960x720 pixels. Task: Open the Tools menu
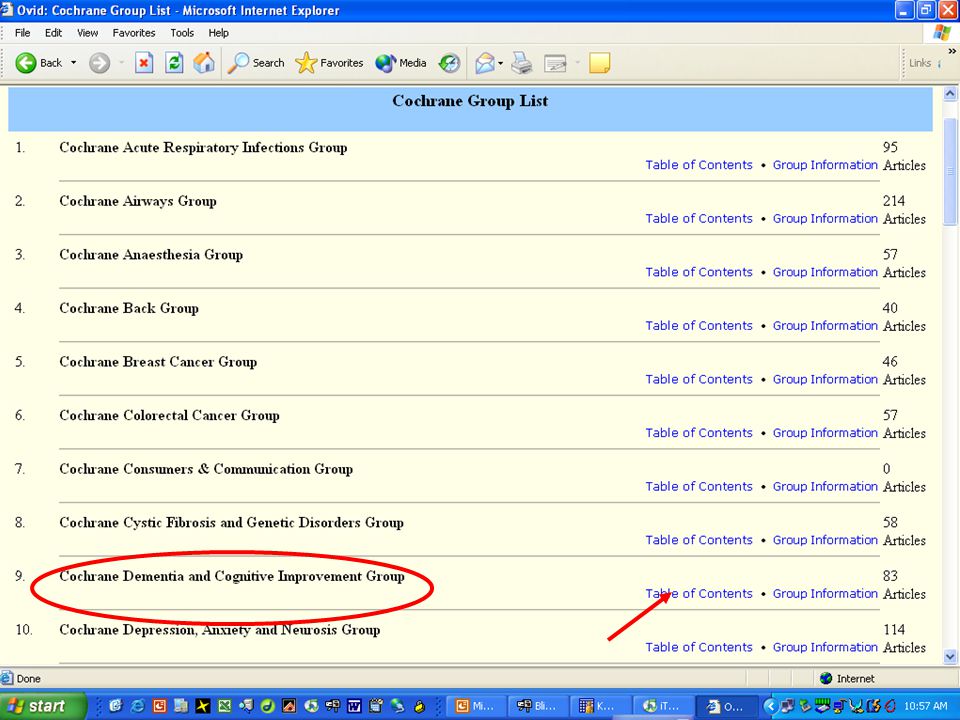tap(182, 33)
